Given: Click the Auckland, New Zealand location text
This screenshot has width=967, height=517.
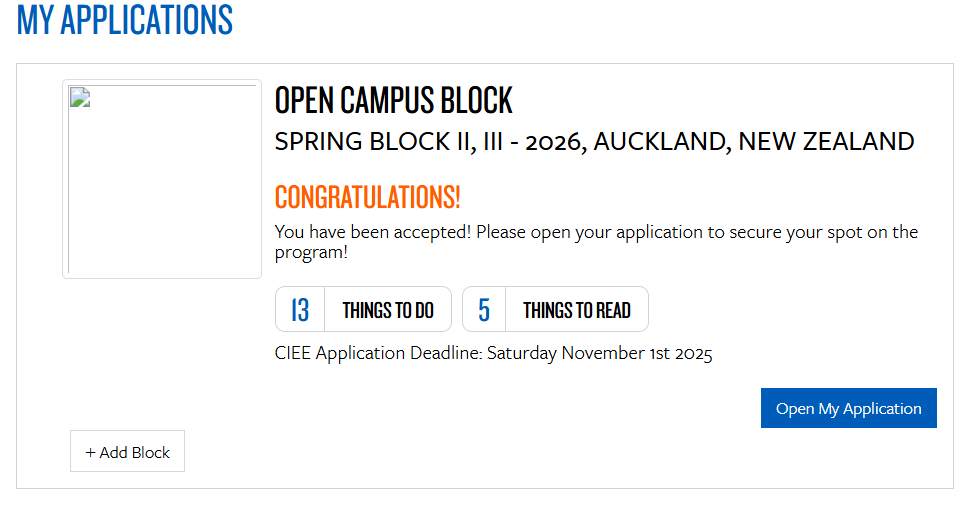Looking at the screenshot, I should click(x=754, y=142).
